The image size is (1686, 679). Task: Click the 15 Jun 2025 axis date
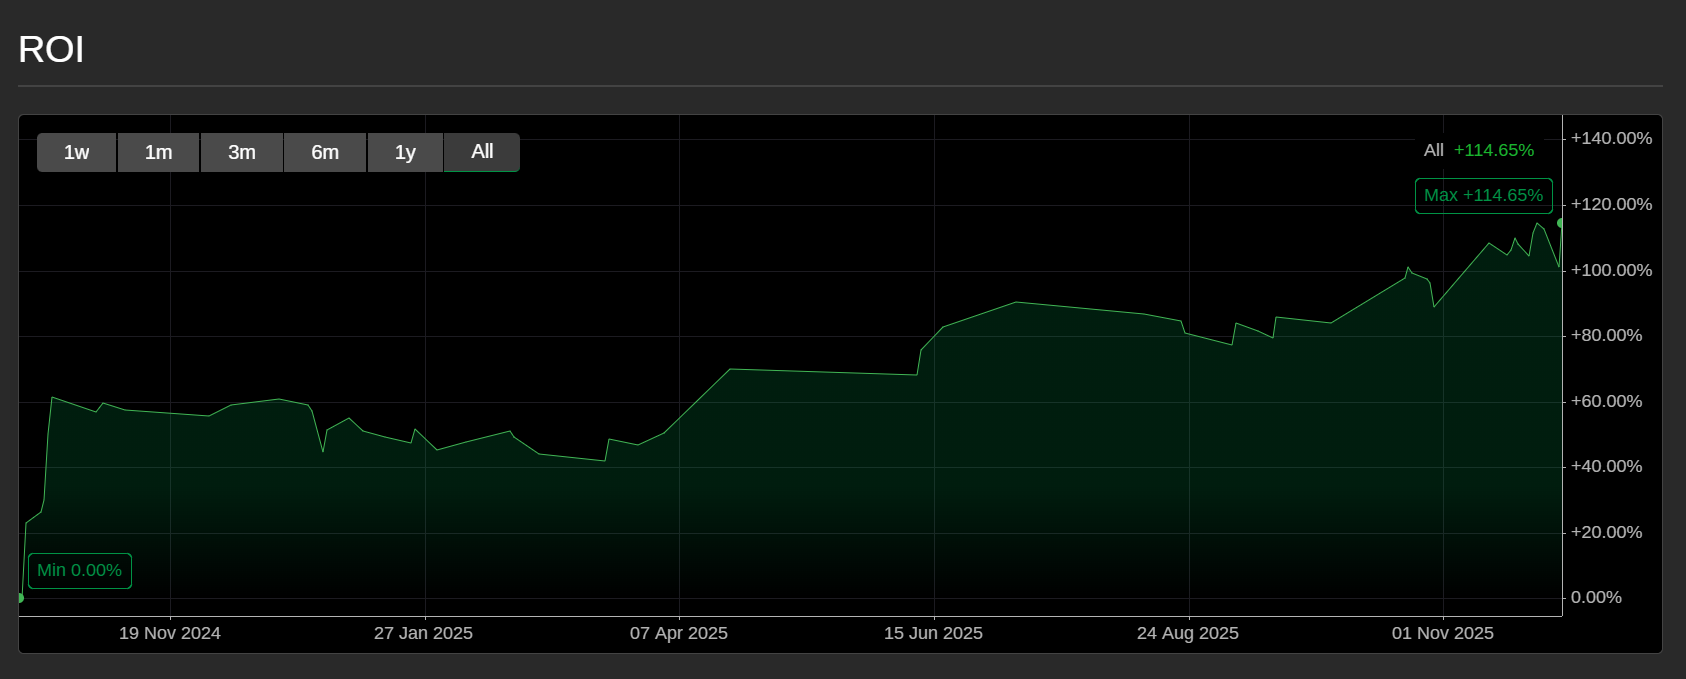pyautogui.click(x=933, y=633)
